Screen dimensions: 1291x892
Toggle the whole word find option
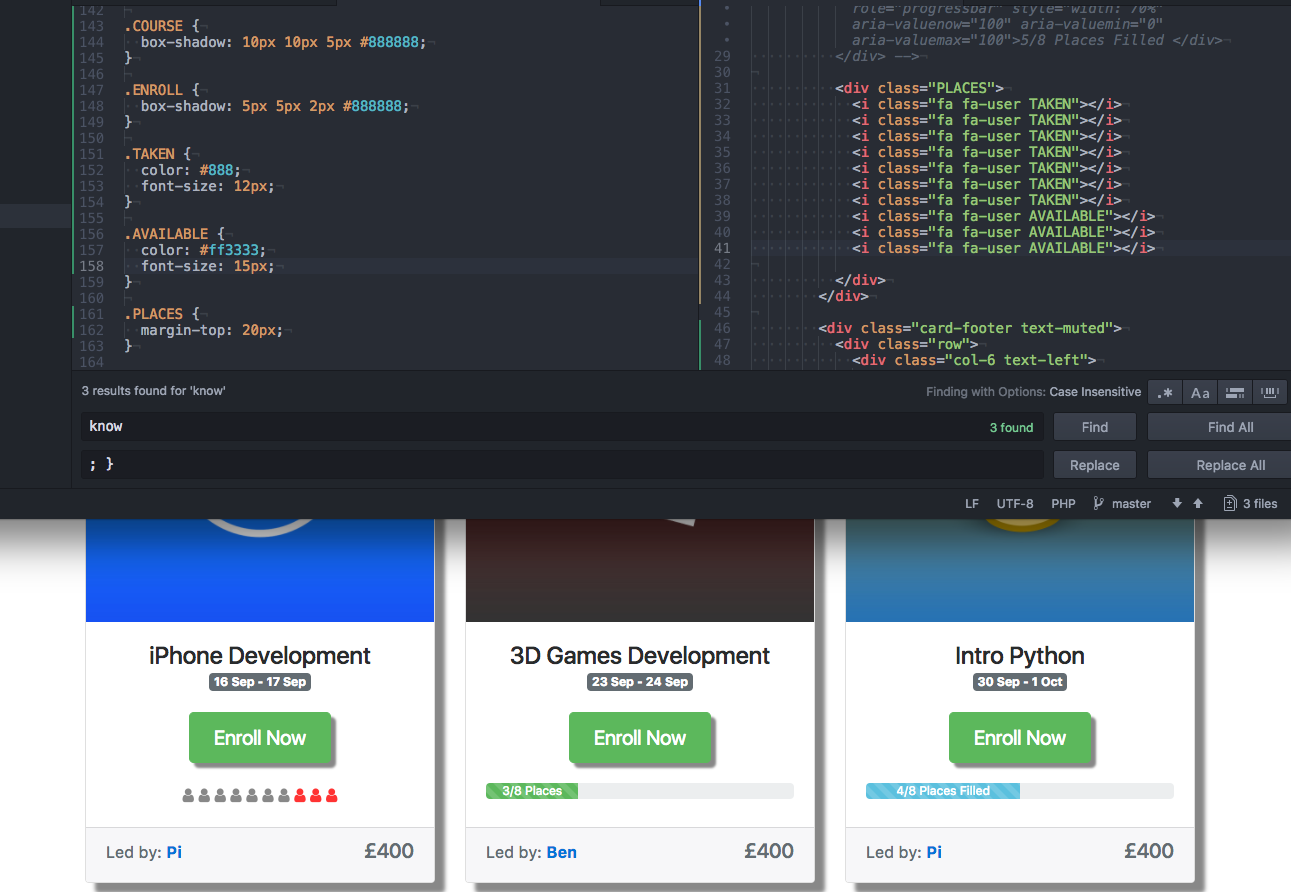pyautogui.click(x=1270, y=393)
